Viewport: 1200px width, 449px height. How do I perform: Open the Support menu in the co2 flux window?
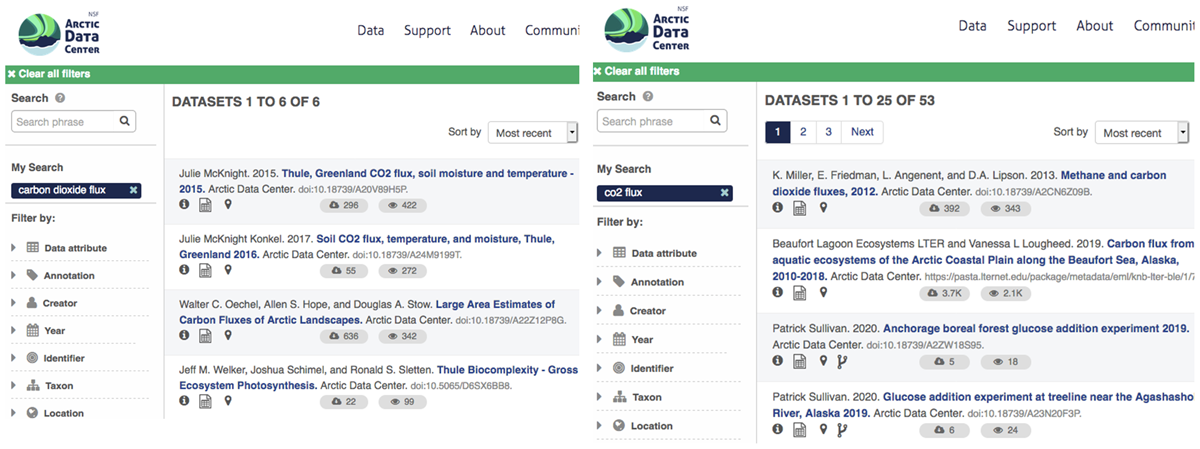pos(1031,26)
